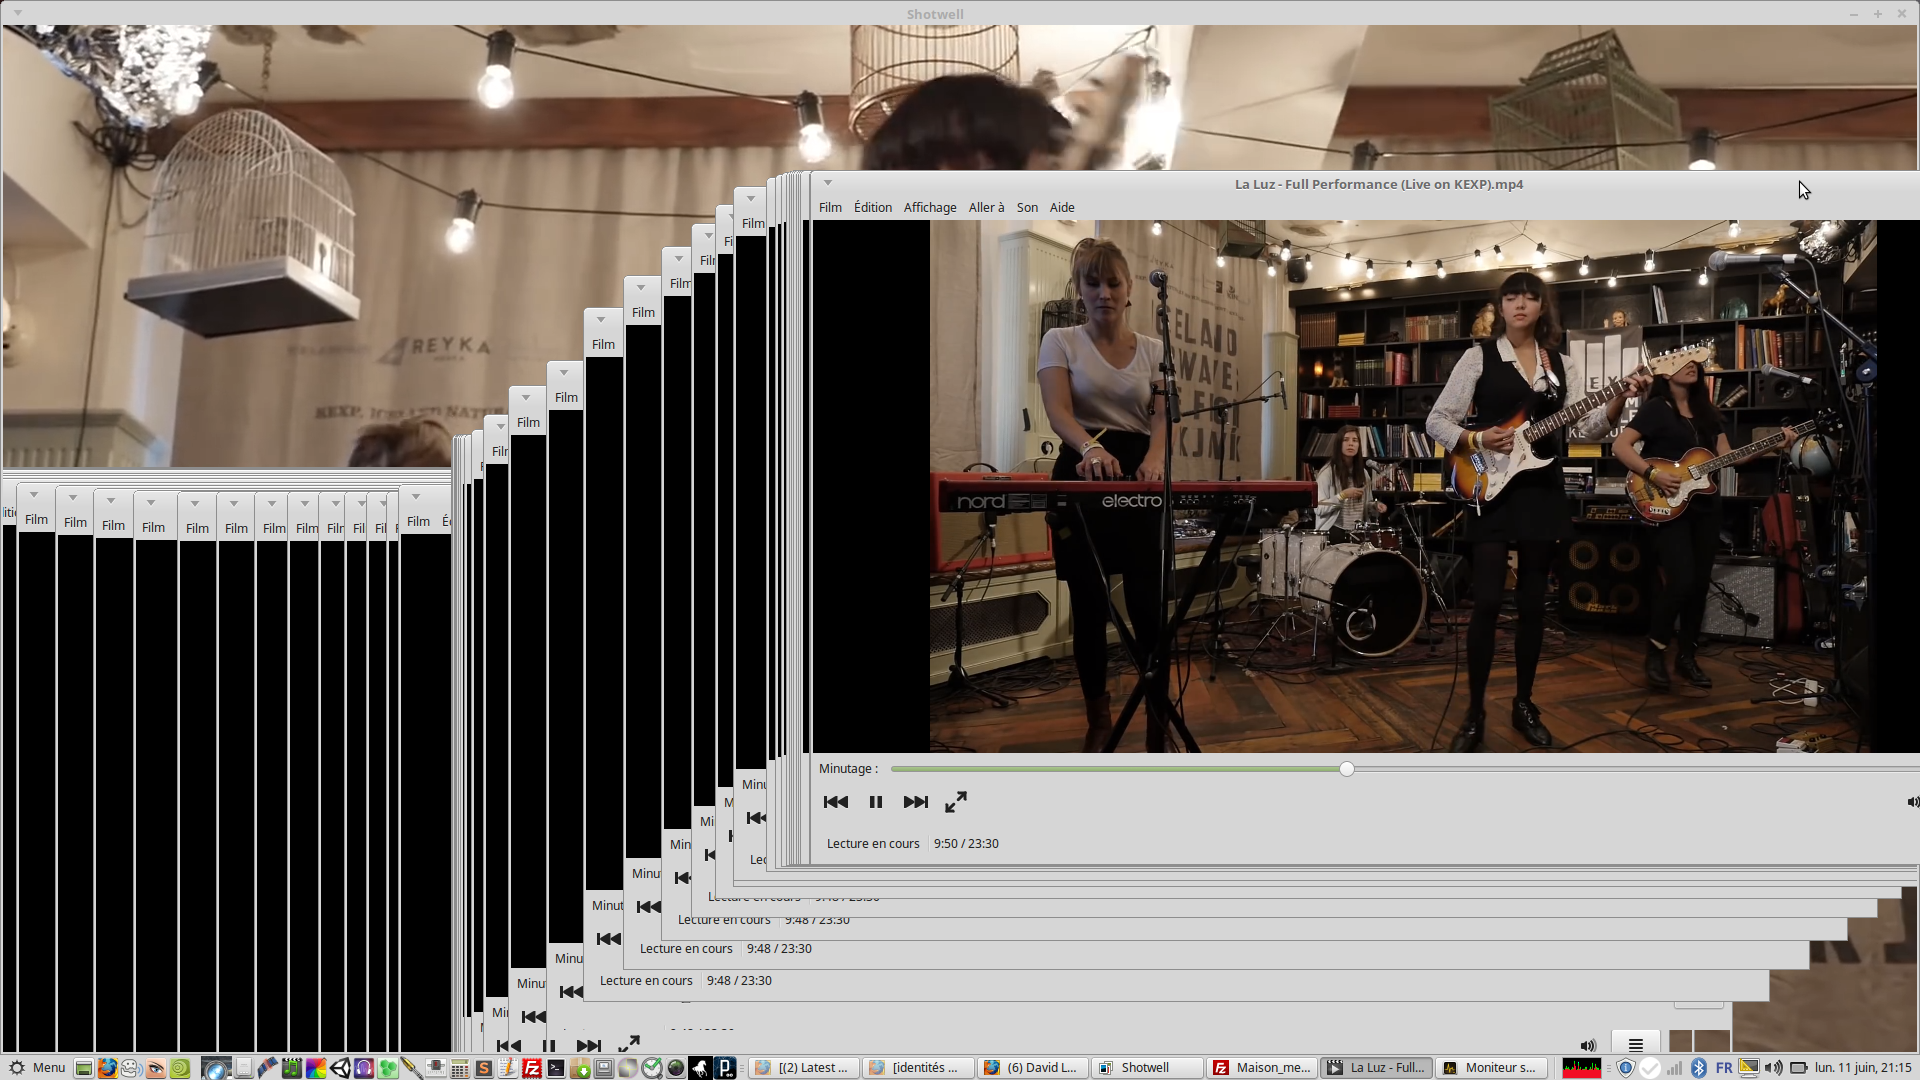The image size is (1920, 1080).
Task: Launch FileZilla from panel launcher
Action: tap(532, 1068)
